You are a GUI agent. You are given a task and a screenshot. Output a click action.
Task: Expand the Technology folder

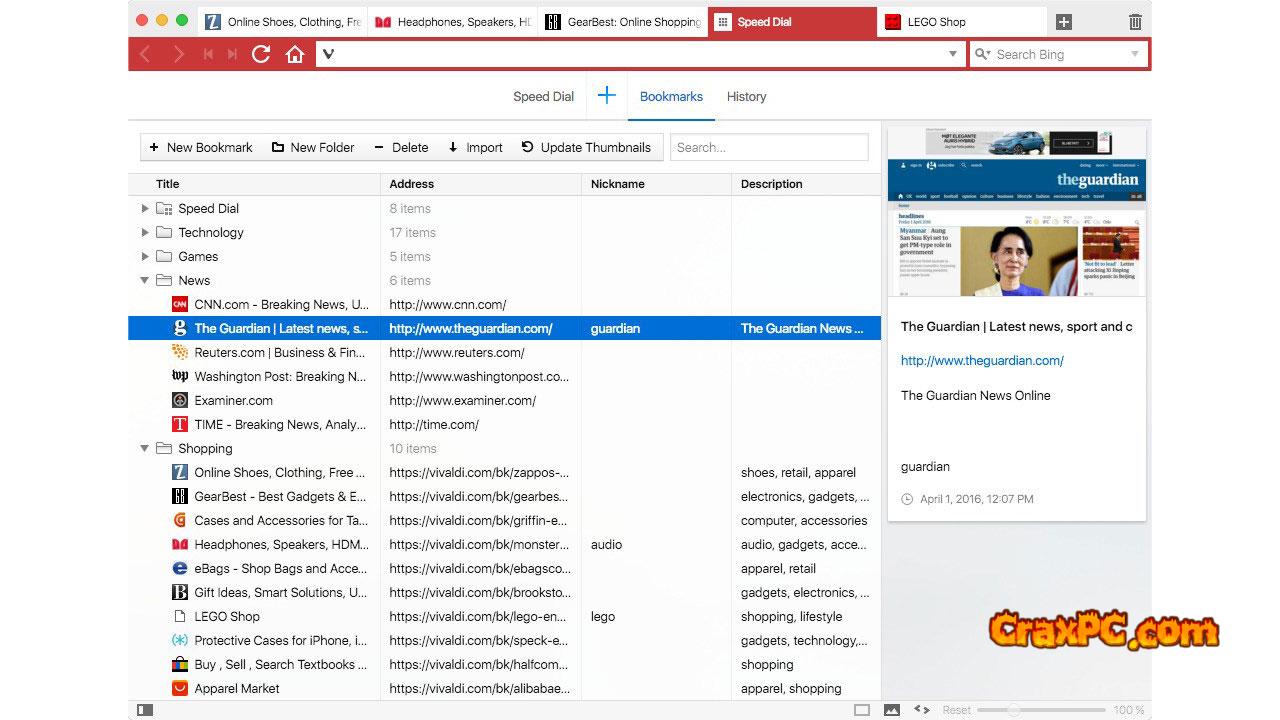[x=145, y=233]
